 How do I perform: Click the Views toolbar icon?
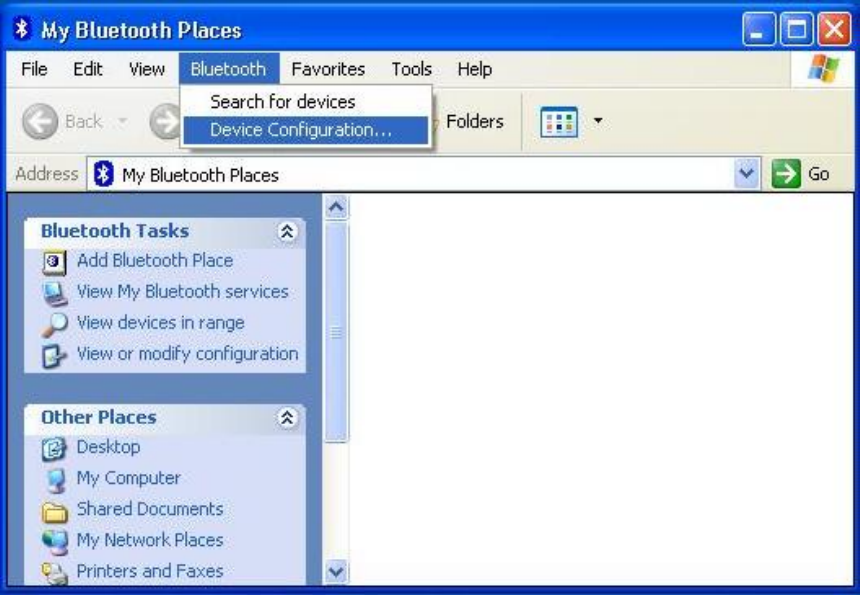point(559,121)
